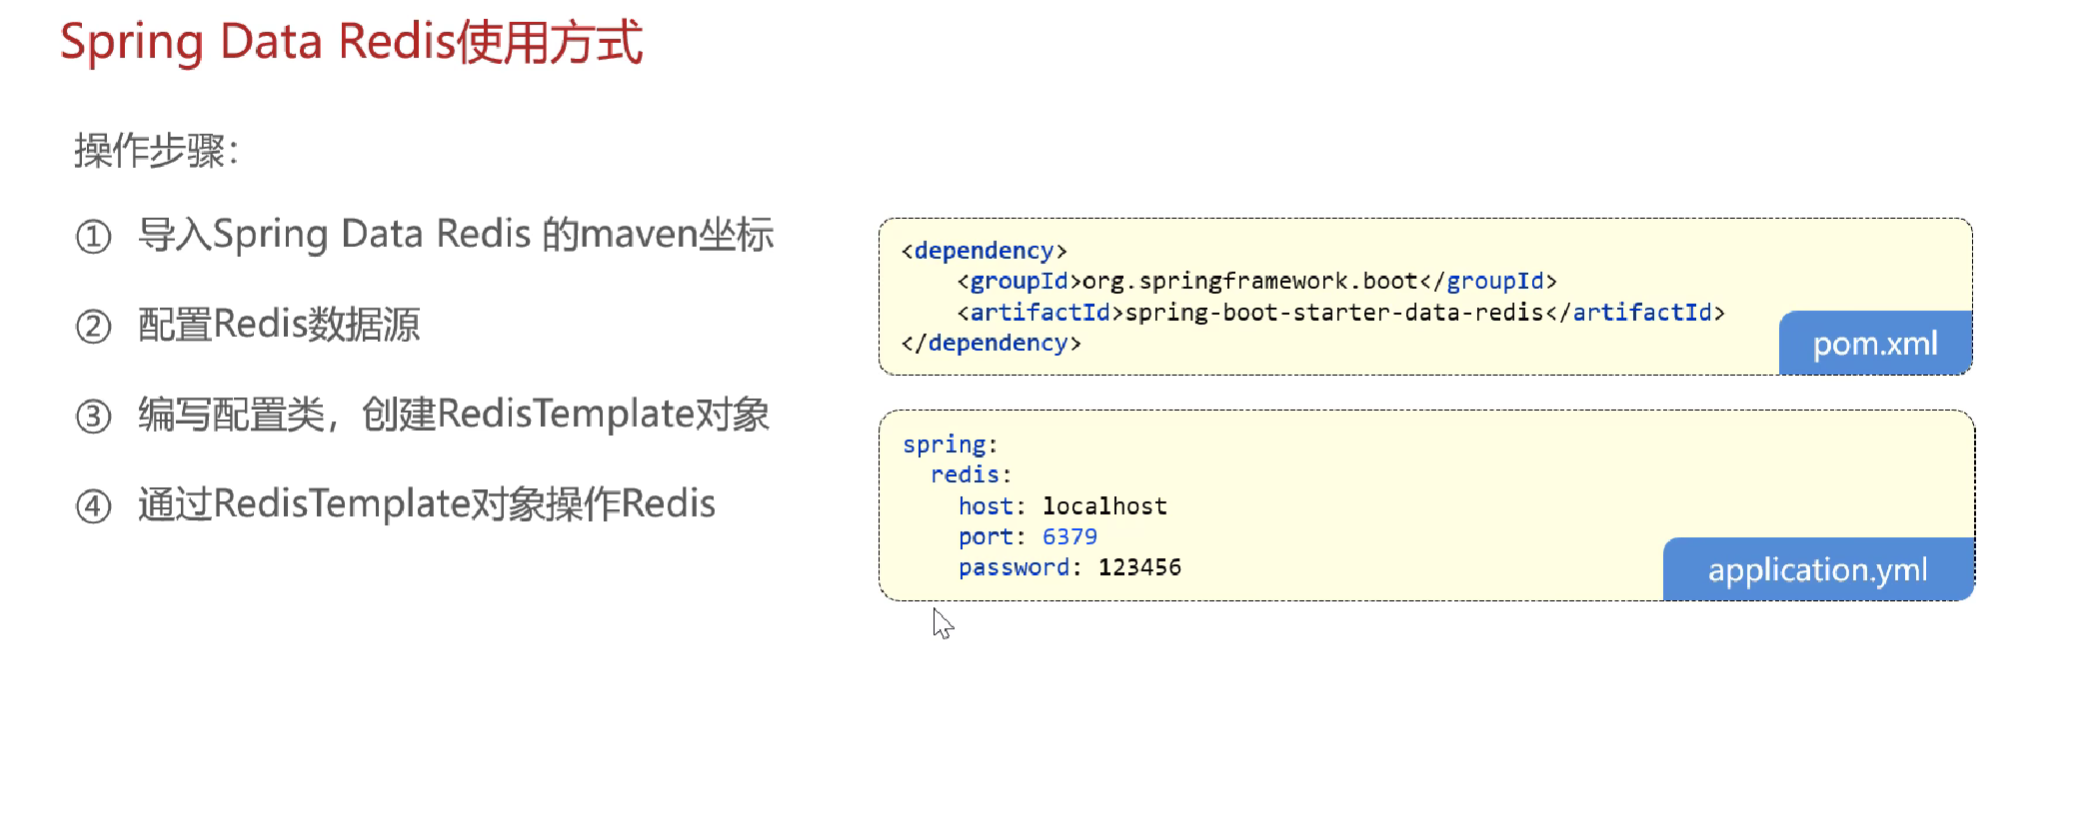The height and width of the screenshot is (838, 2100).
Task: Click the groupId org.springframework.boot line
Action: point(1256,282)
